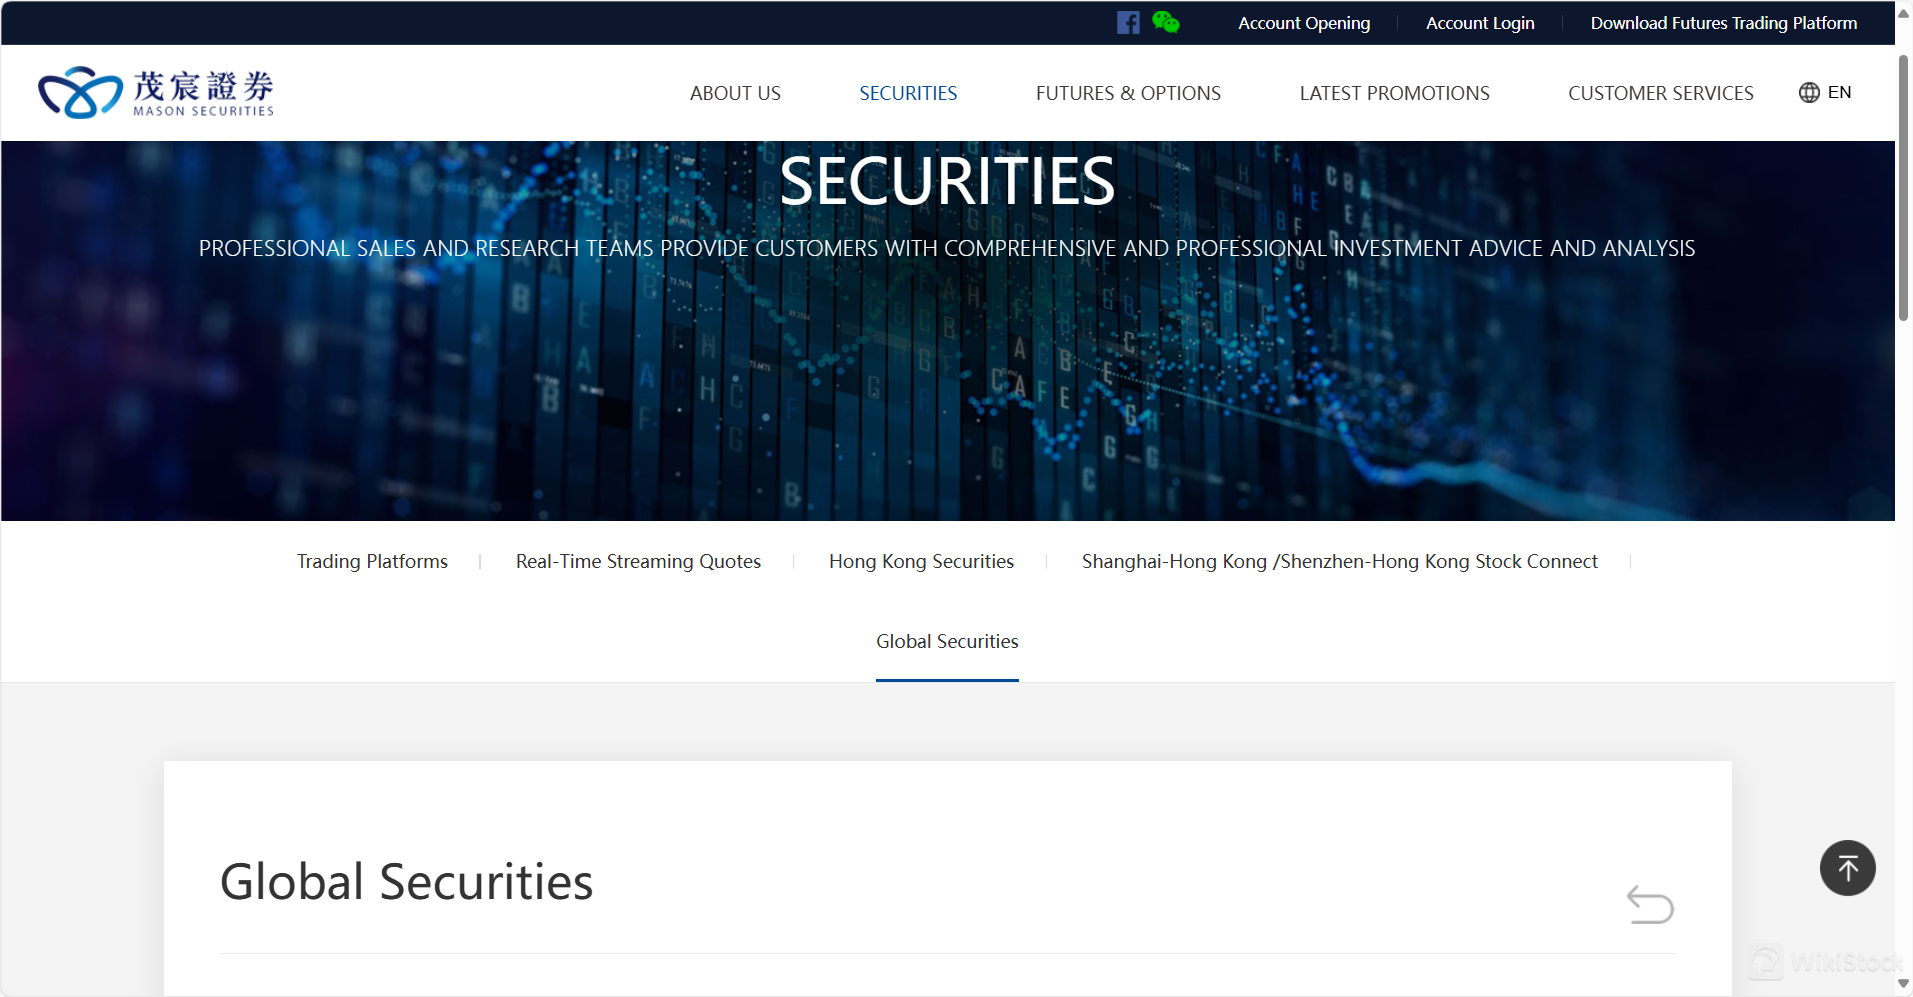This screenshot has height=997, width=1913.
Task: Switch to the Trading Platforms tab
Action: coord(372,562)
